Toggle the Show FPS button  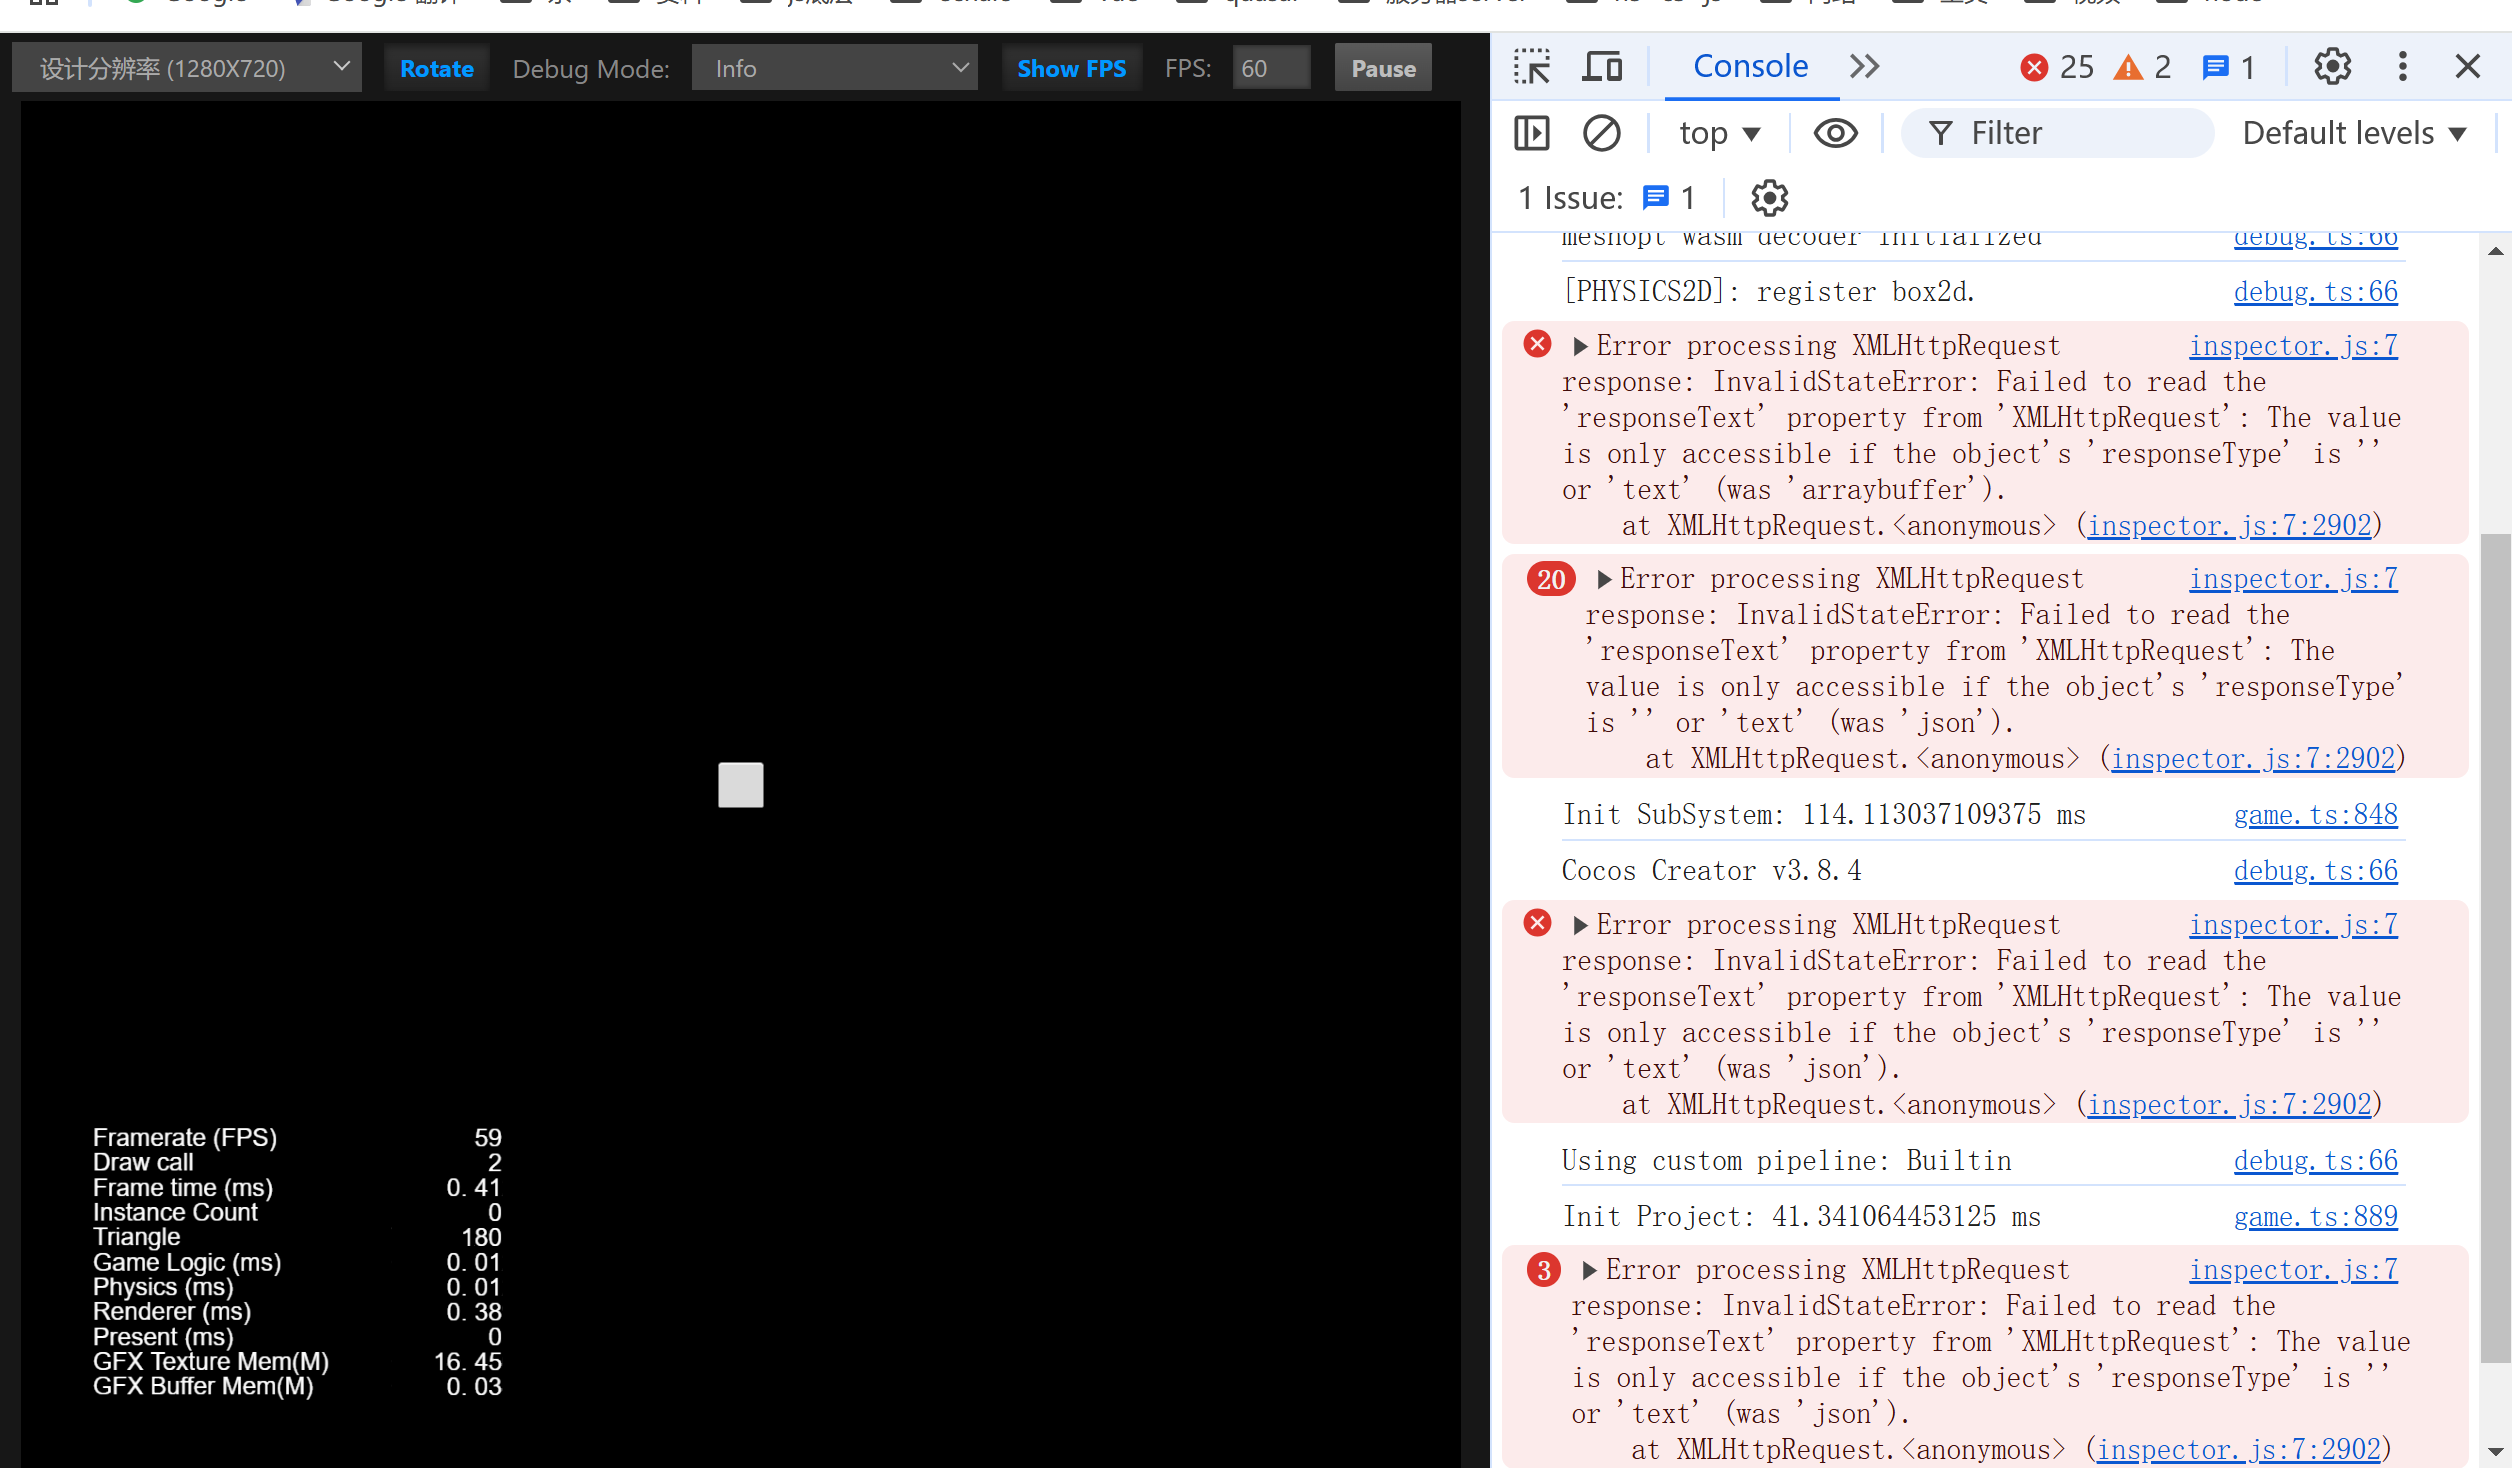click(x=1071, y=68)
